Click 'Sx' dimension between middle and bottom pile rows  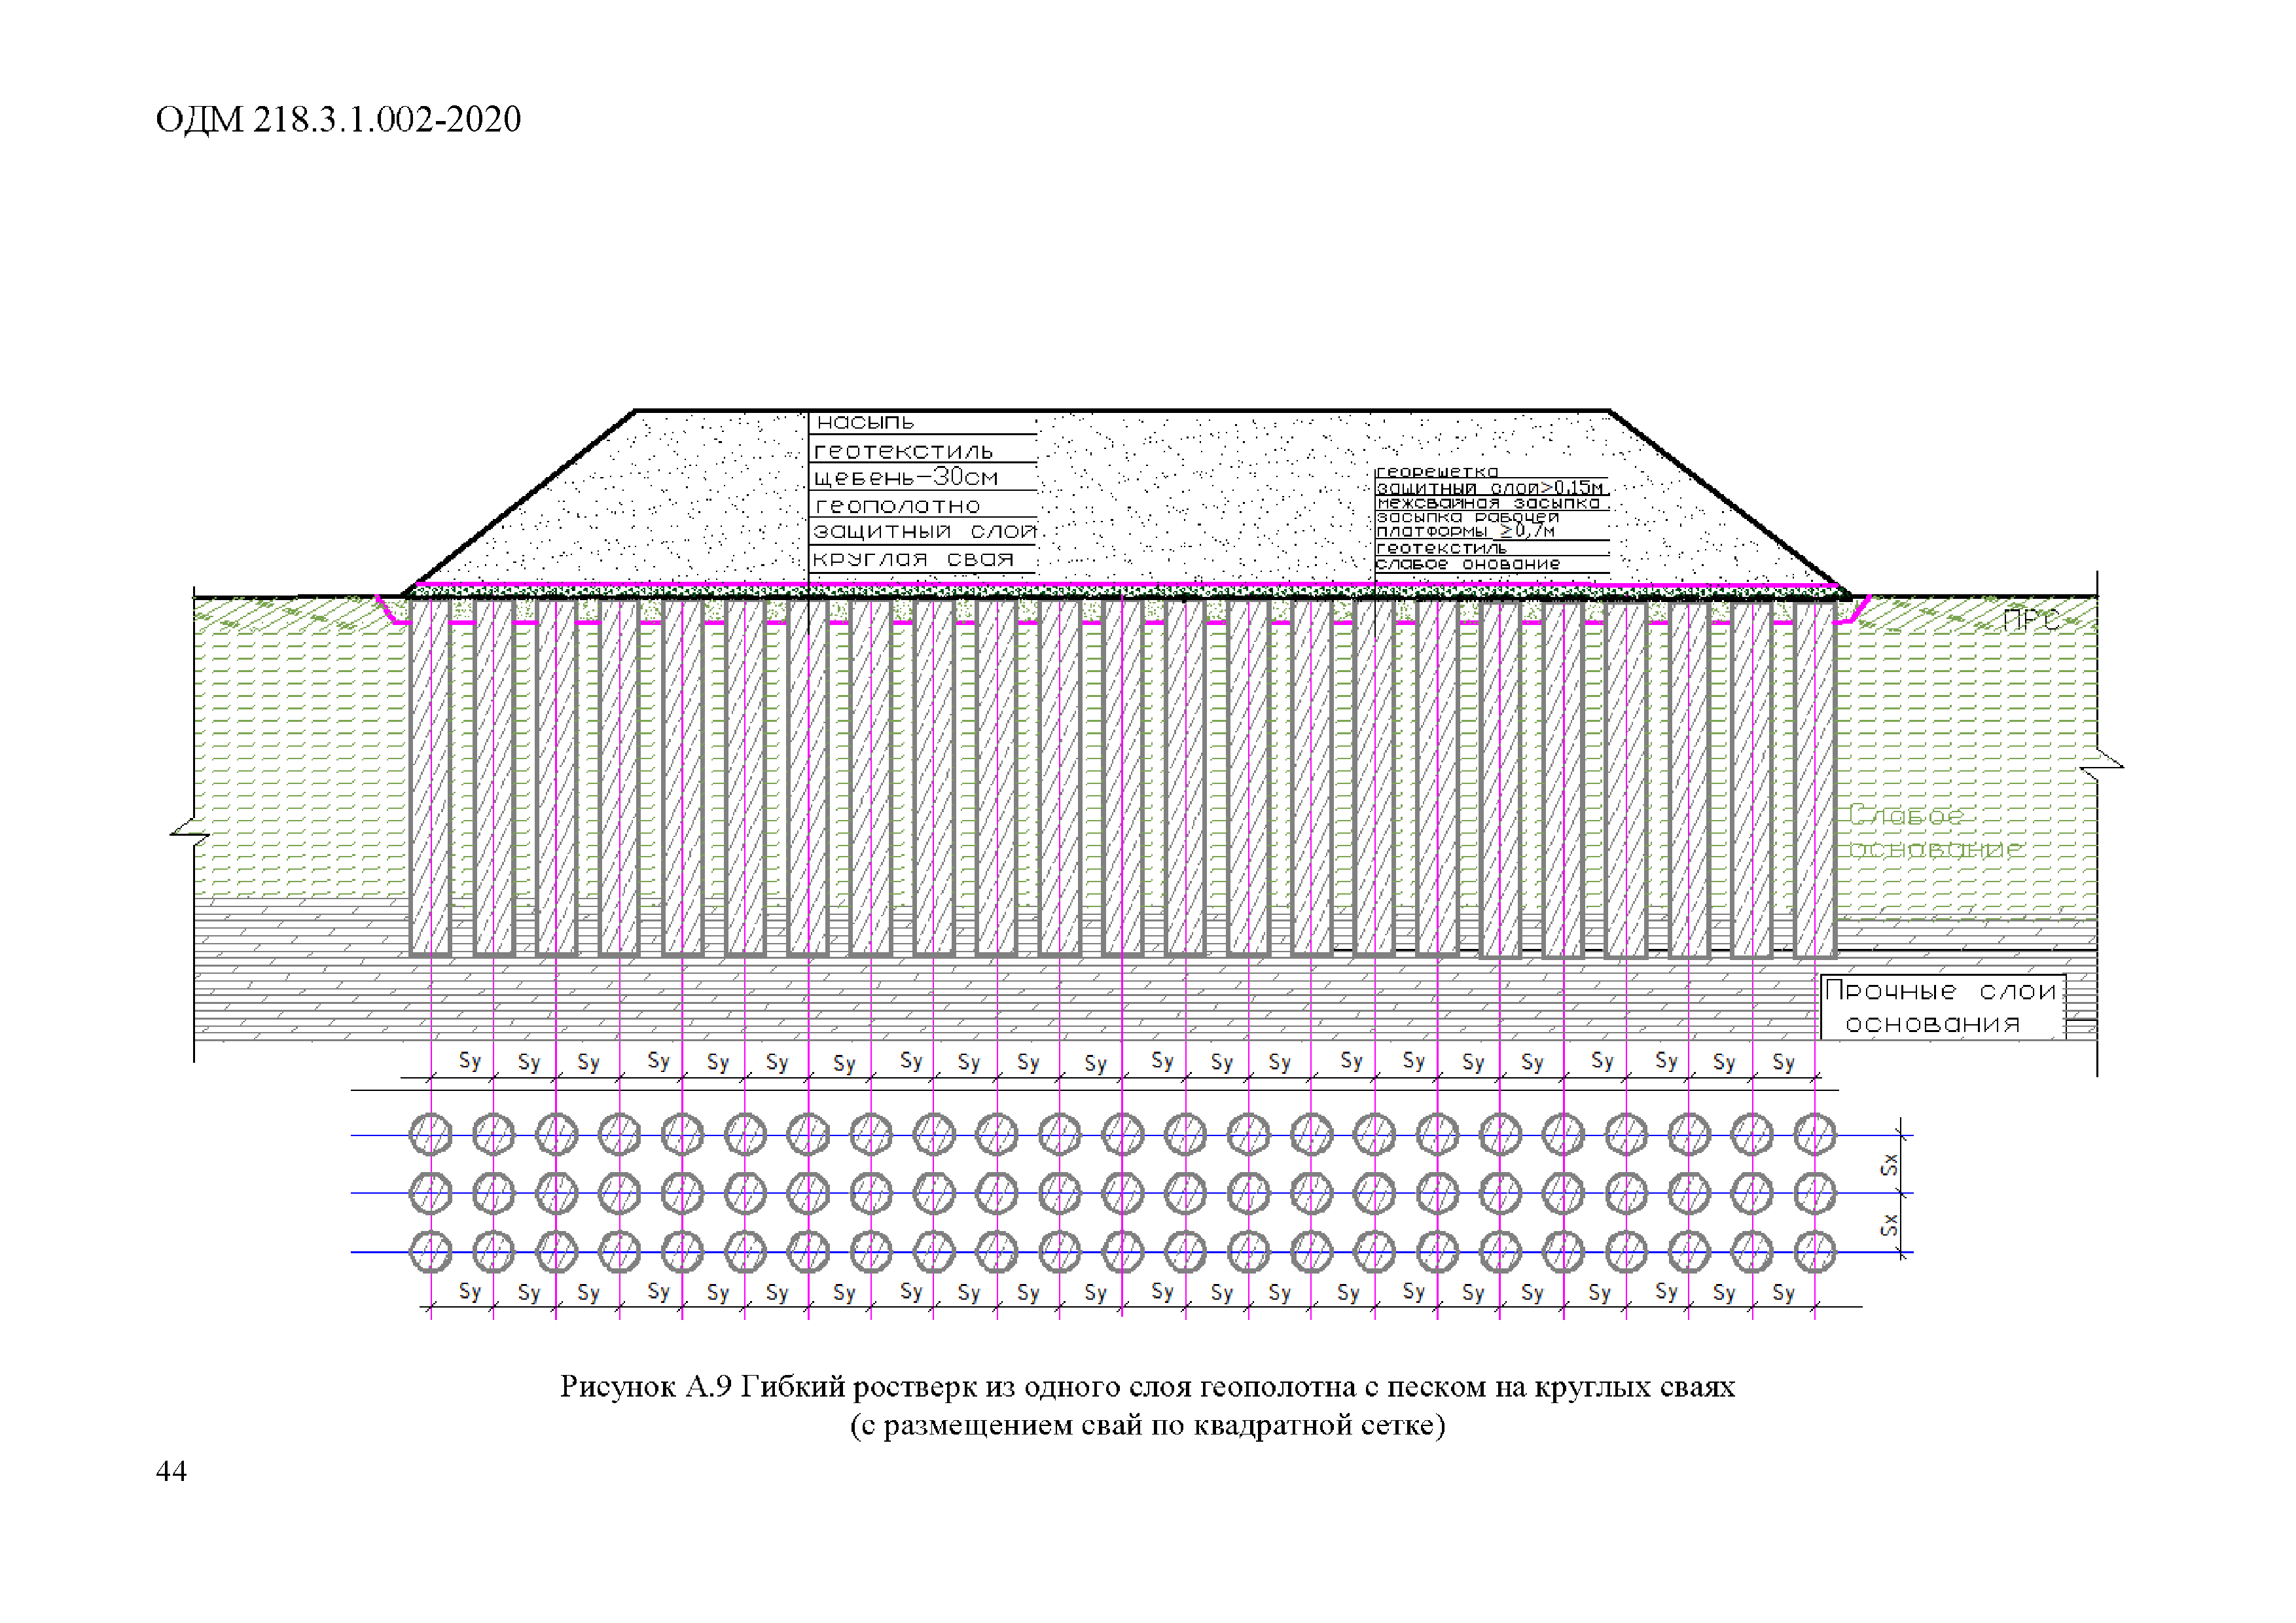[x=1888, y=1224]
